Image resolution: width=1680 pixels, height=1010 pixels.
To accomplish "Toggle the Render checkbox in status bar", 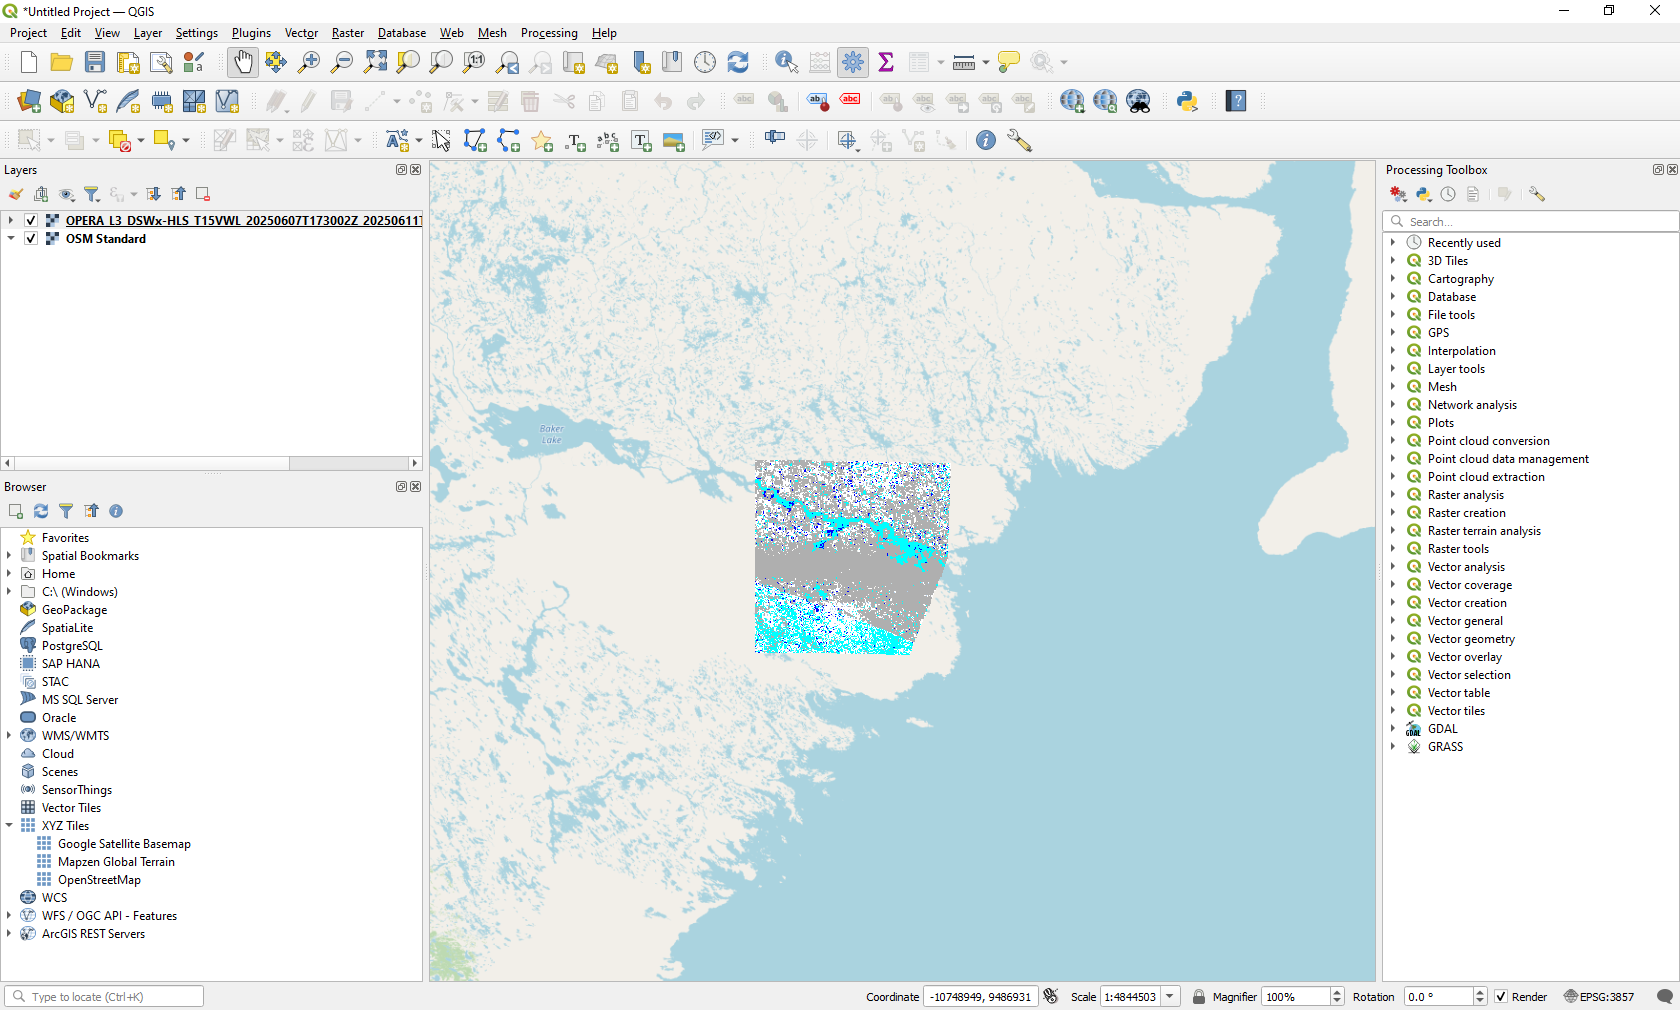I will point(1501,997).
